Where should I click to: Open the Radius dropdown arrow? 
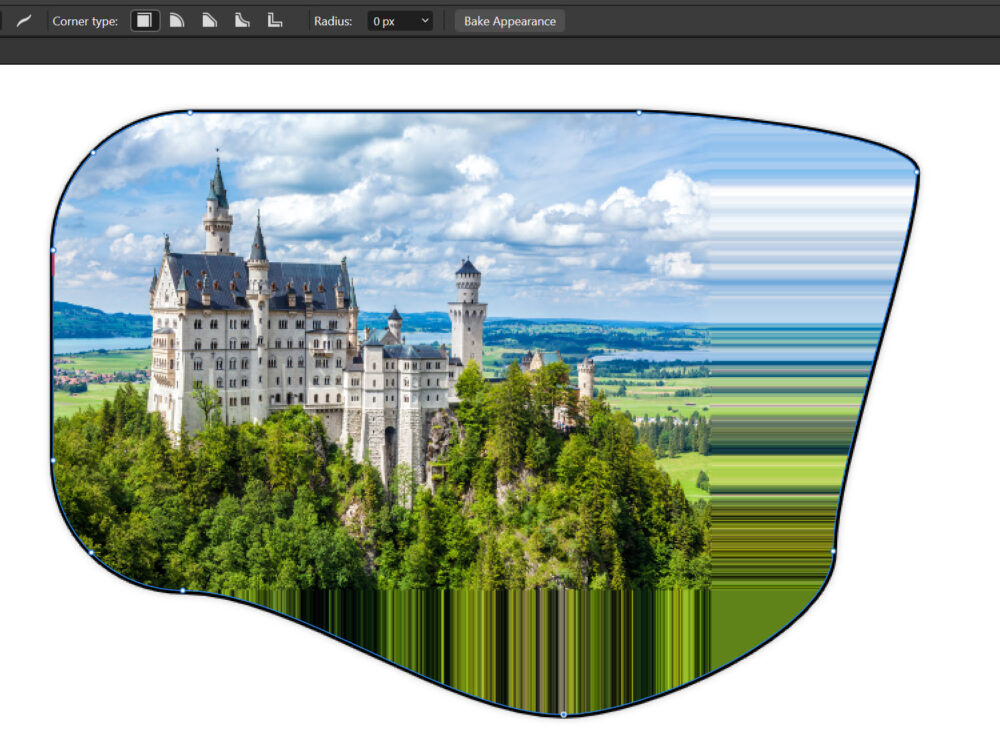pyautogui.click(x=424, y=21)
